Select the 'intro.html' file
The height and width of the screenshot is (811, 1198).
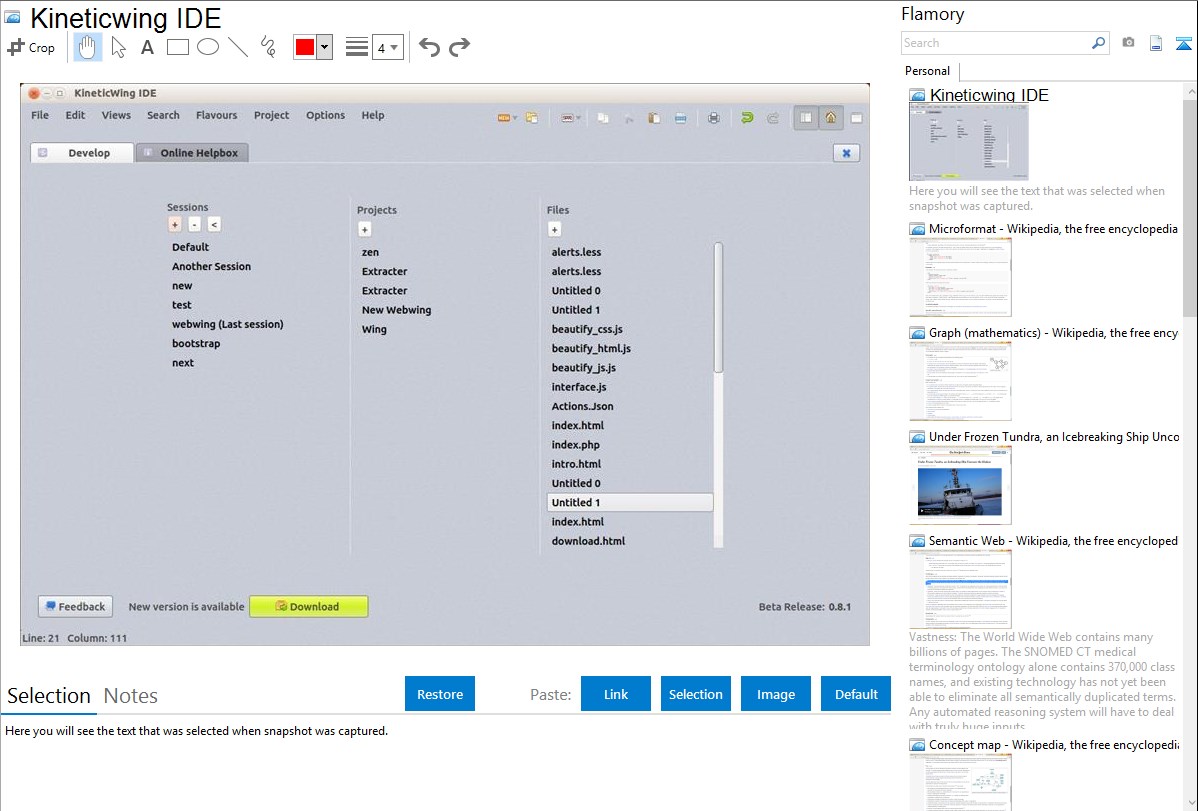coord(576,464)
